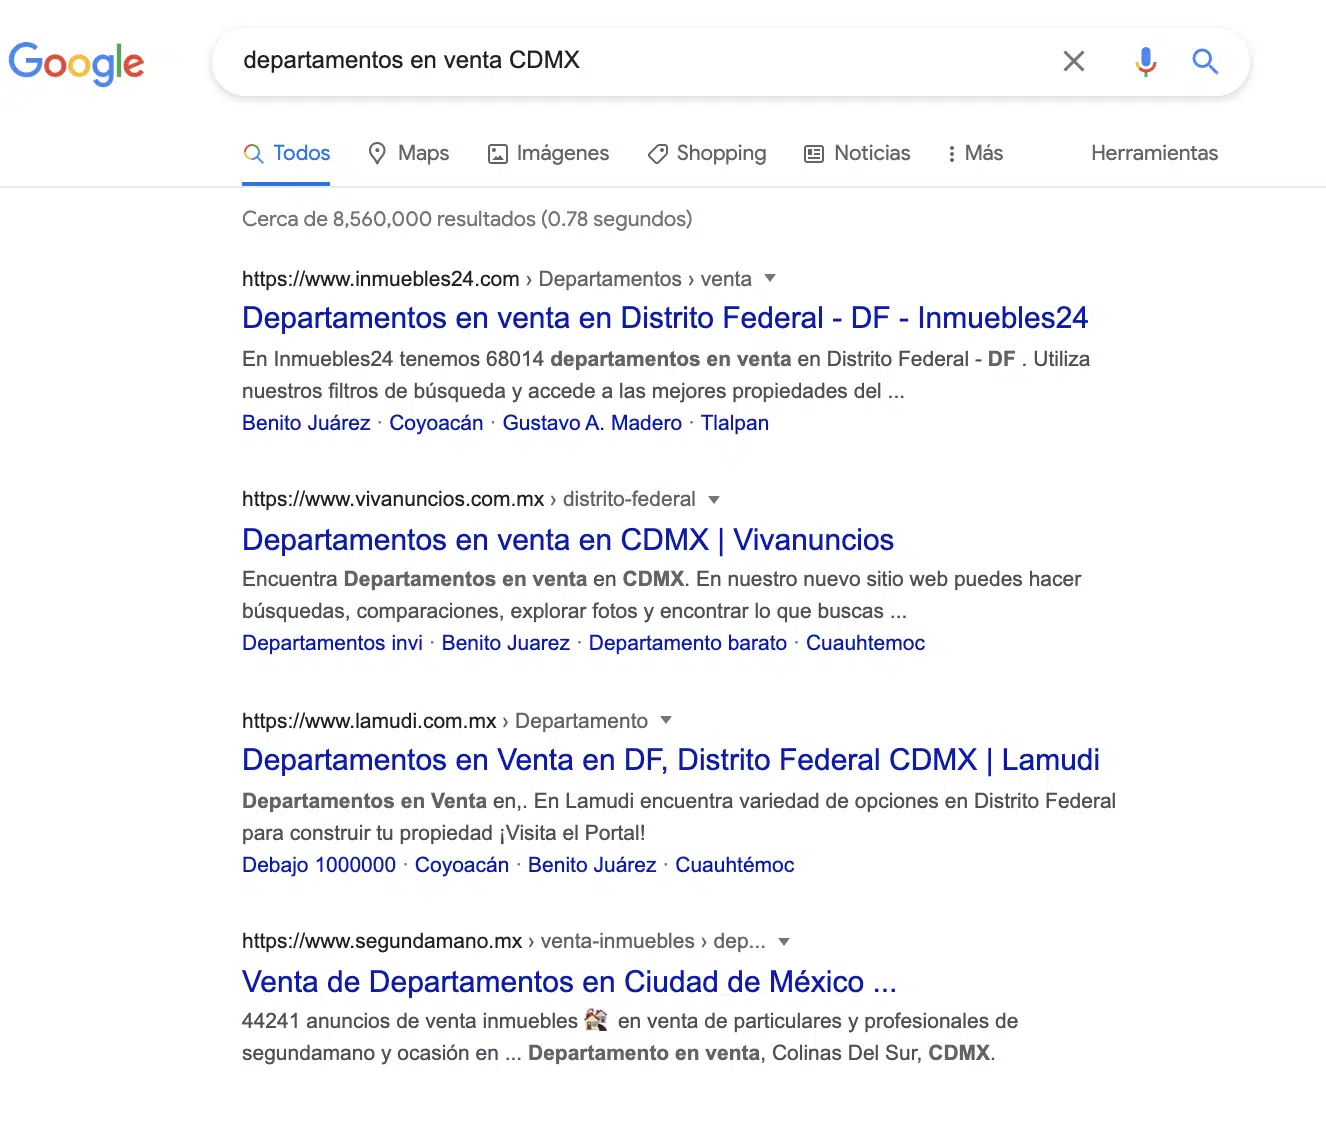The width and height of the screenshot is (1326, 1126).
Task: Click Debajo 1000000 sitelink
Action: point(319,865)
